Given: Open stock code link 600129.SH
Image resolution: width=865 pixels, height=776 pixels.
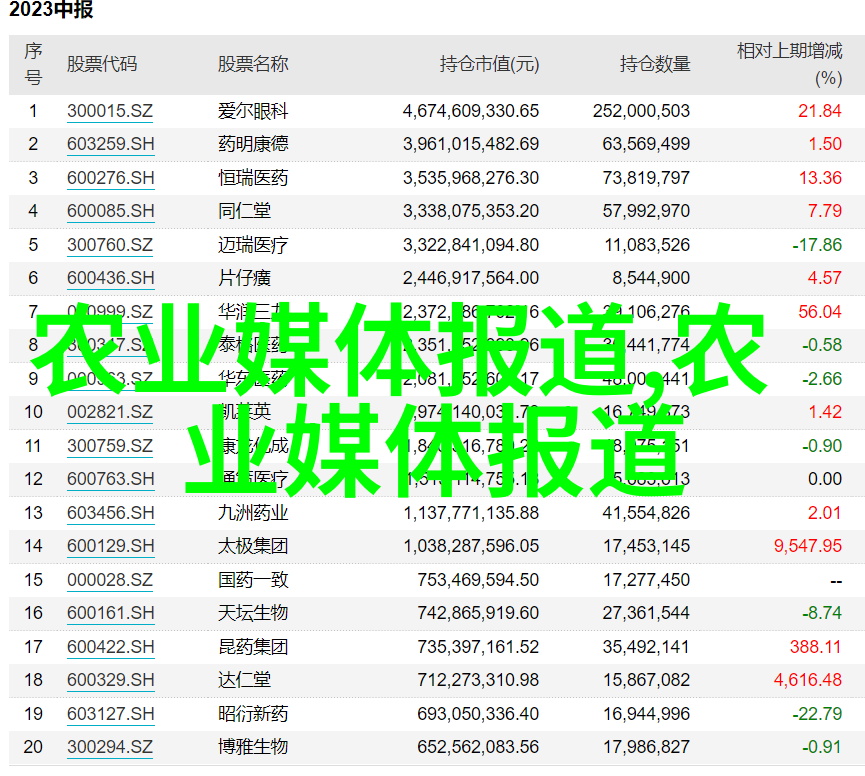Looking at the screenshot, I should [110, 546].
